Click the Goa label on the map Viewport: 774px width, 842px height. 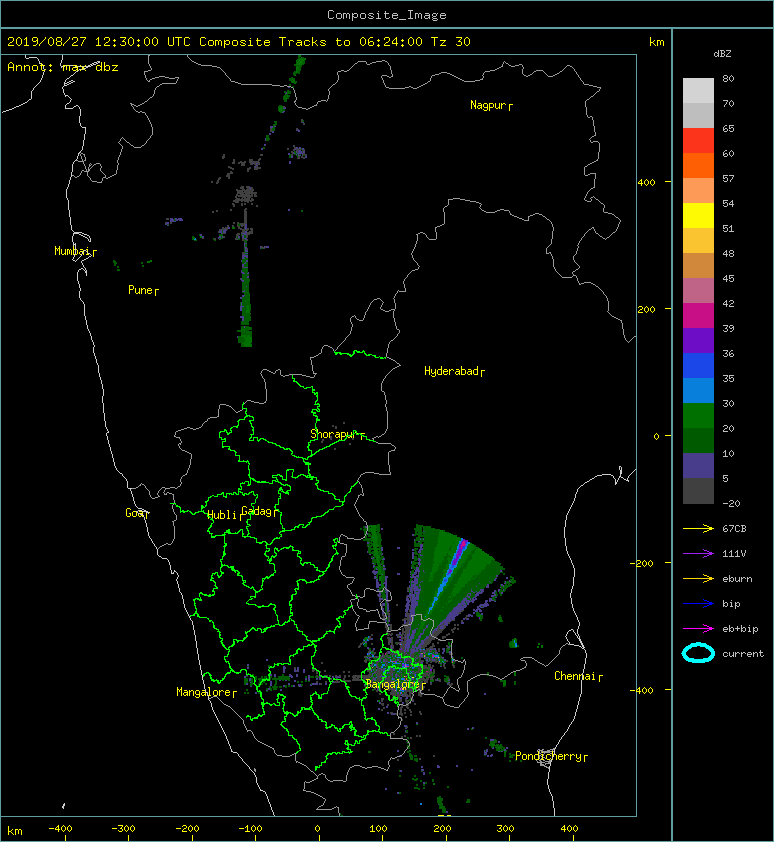click(x=135, y=513)
